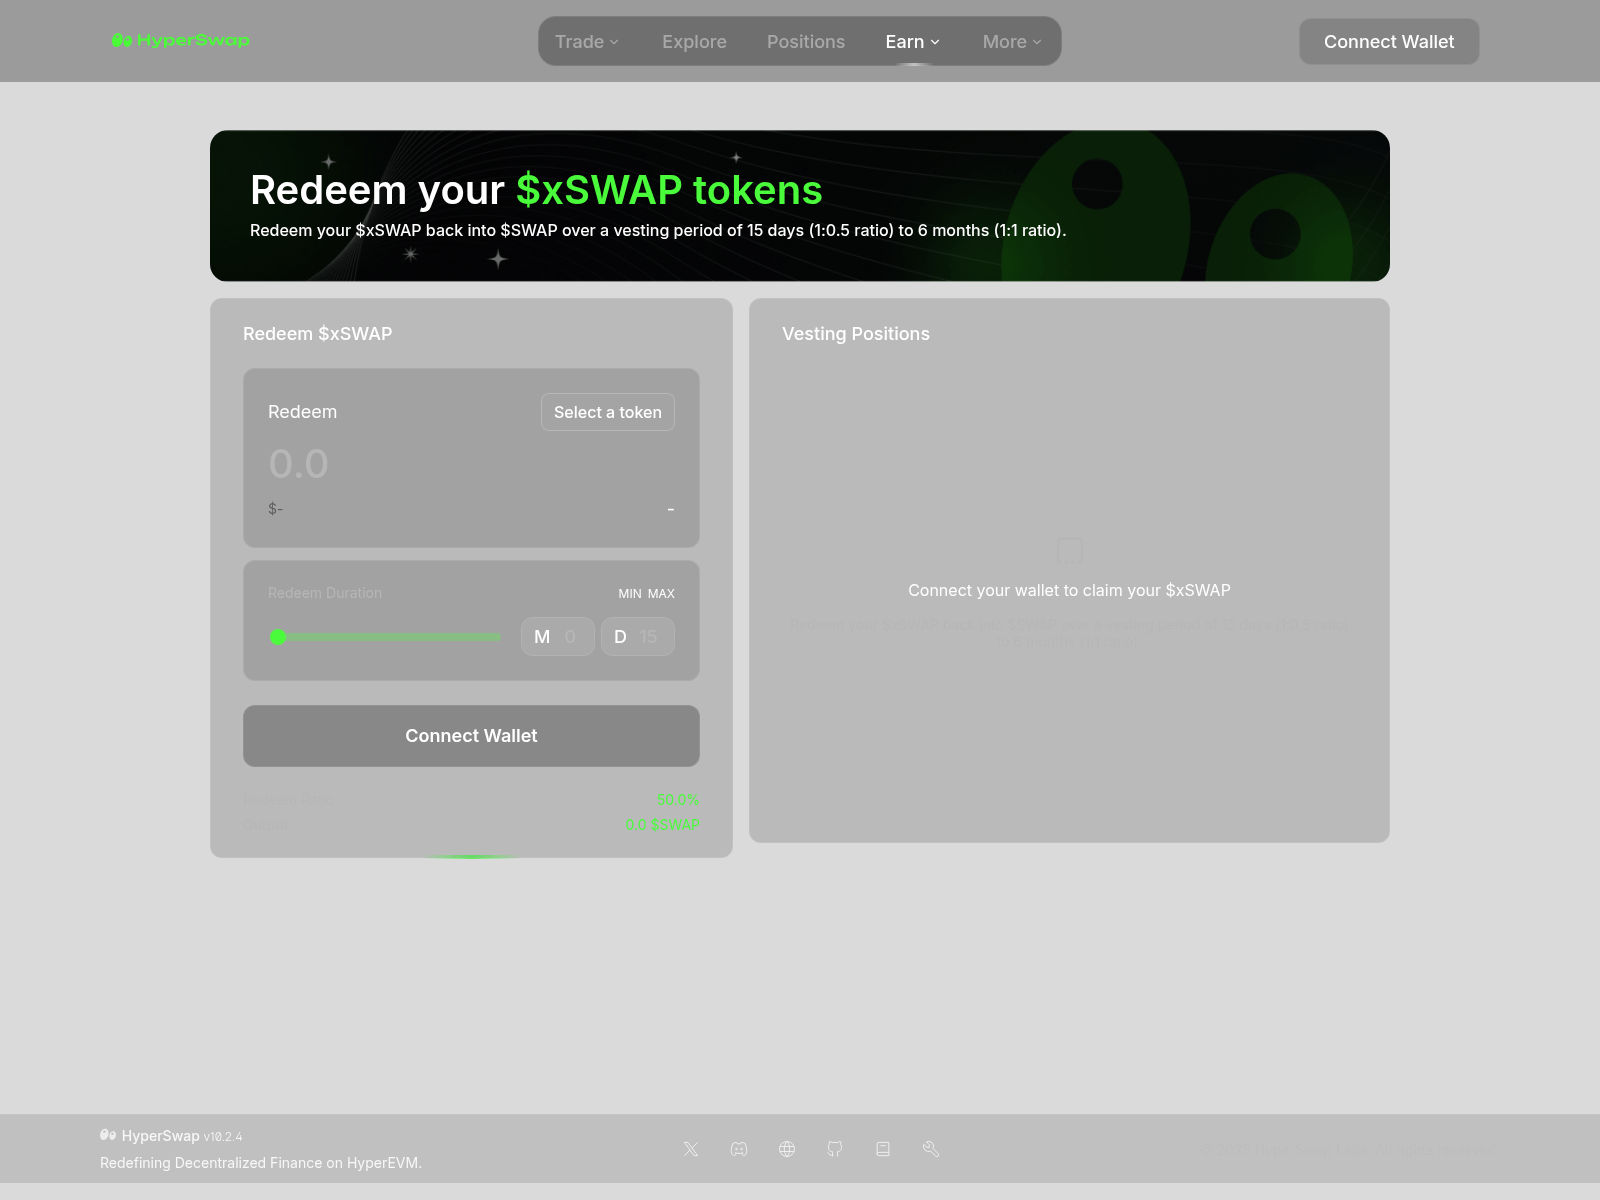Open the website globe icon

[x=787, y=1148]
